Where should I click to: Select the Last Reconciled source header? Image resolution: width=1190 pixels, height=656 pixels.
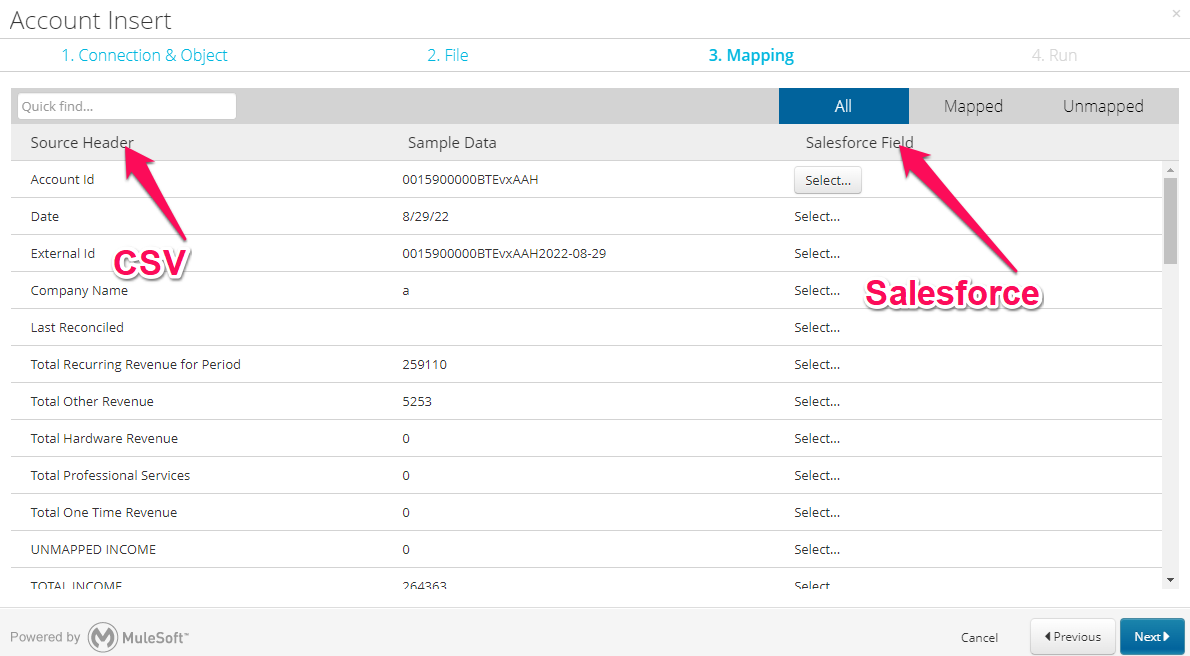(77, 327)
